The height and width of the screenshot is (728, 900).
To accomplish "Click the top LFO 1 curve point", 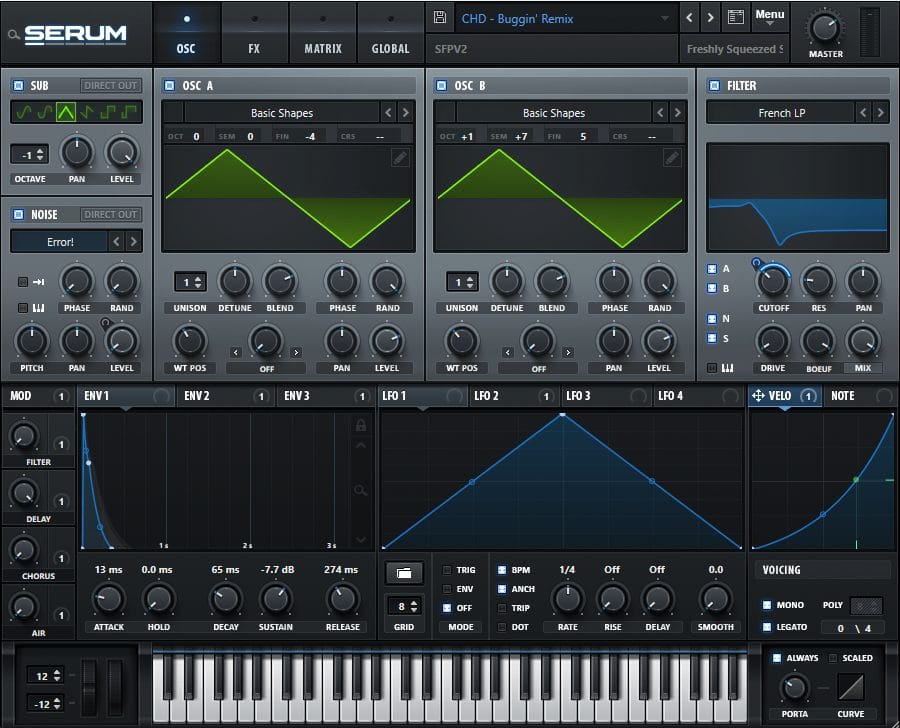I will [562, 414].
